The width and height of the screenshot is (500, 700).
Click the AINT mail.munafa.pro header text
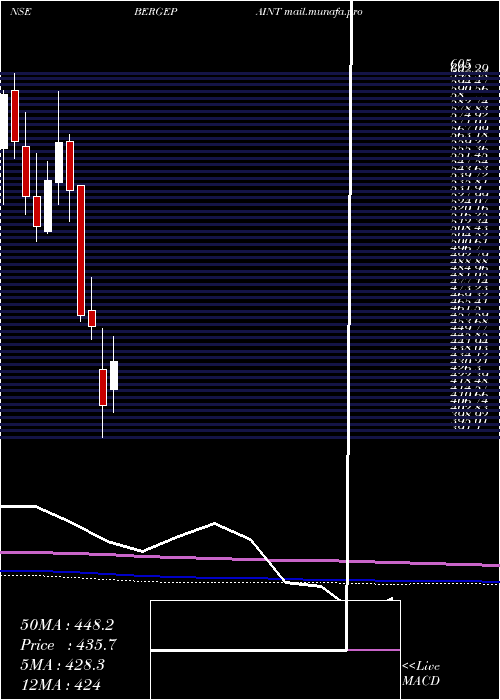point(309,12)
